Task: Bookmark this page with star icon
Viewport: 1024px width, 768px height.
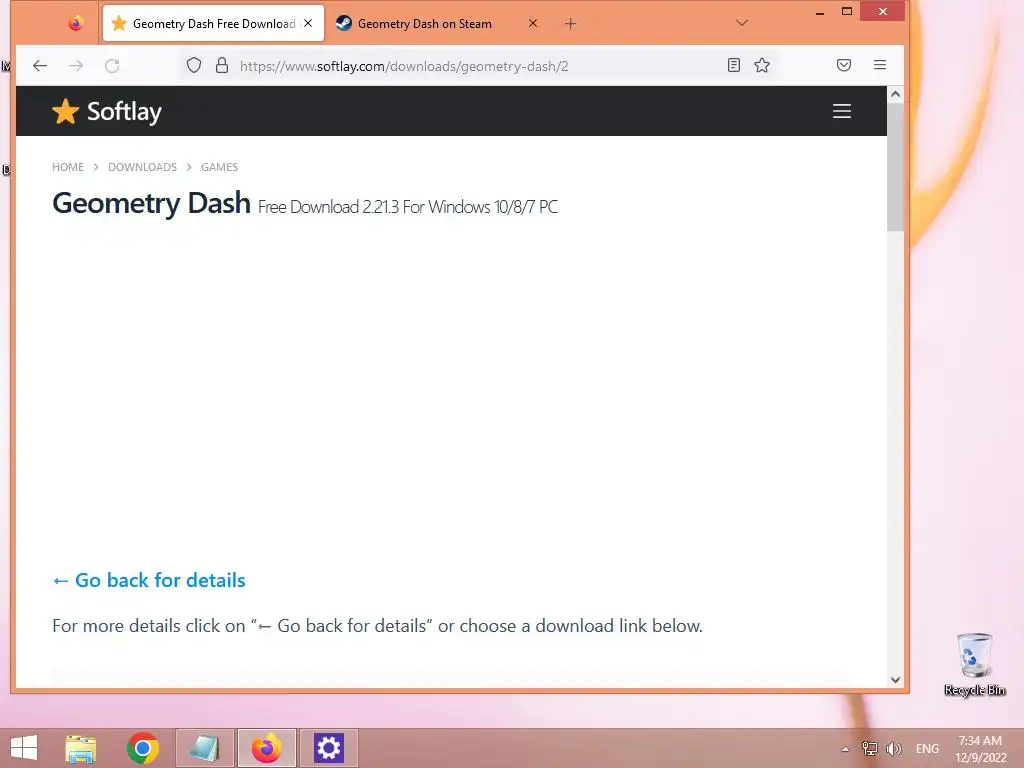Action: [762, 65]
